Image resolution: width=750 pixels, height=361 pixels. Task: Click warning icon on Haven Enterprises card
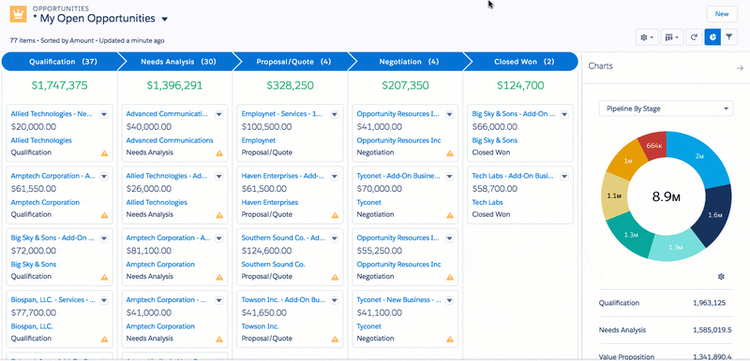[335, 215]
